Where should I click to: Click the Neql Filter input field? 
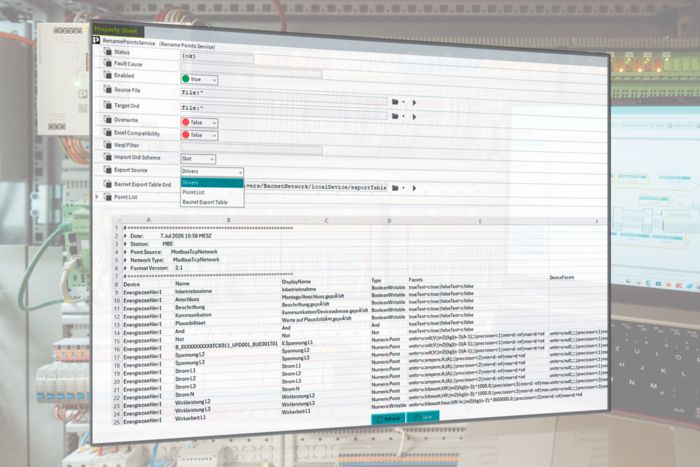(251, 147)
